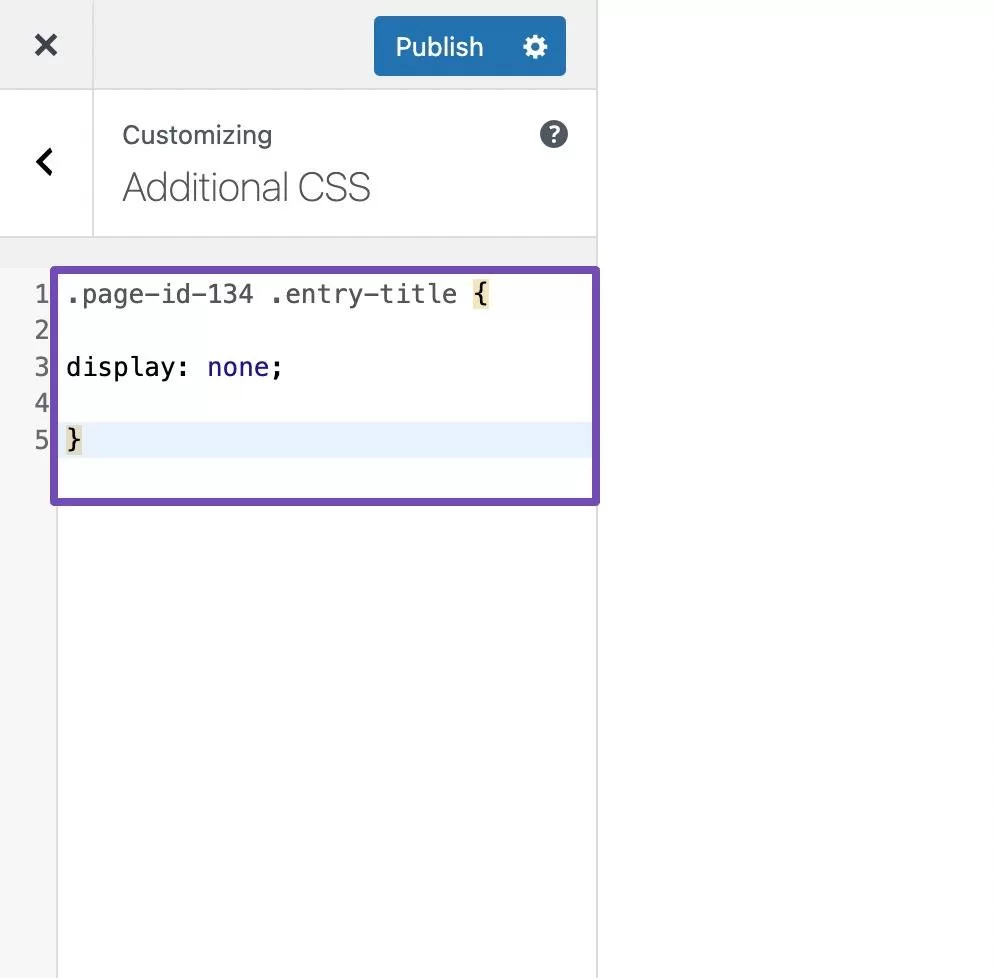Place cursor on empty line 2
The image size is (994, 978).
click(x=300, y=331)
